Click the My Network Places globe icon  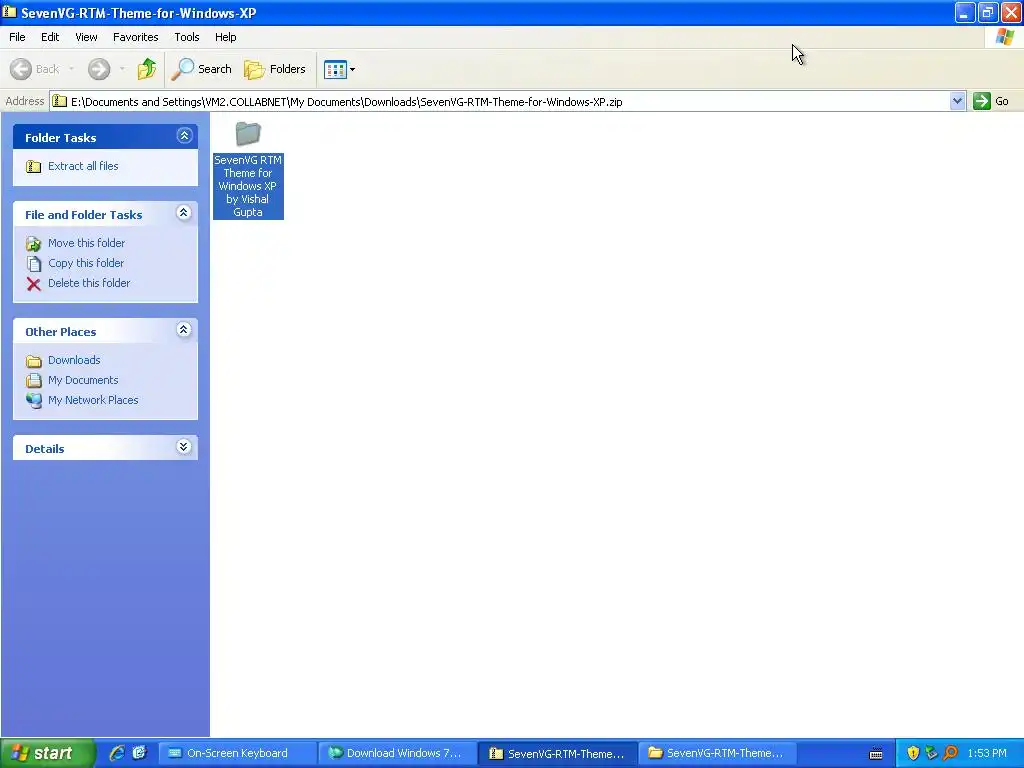tap(33, 400)
